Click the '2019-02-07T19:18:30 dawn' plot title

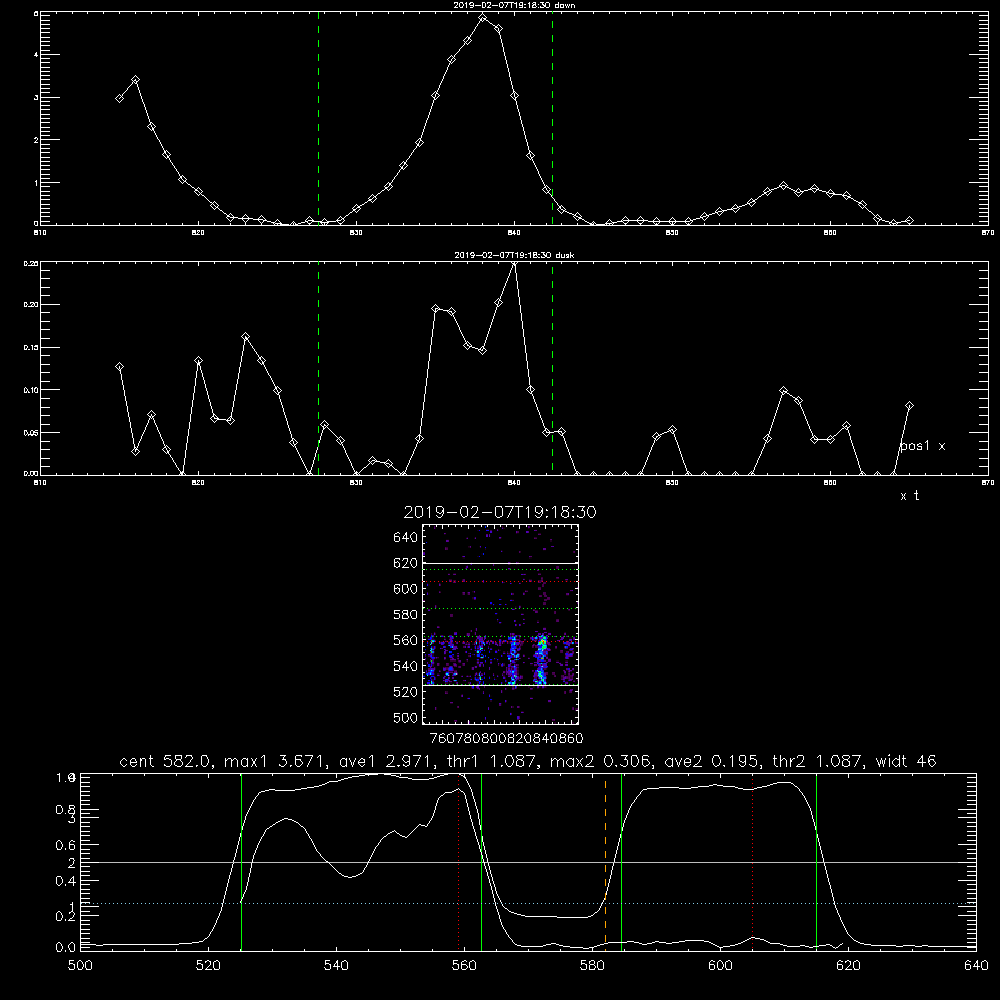click(514, 5)
